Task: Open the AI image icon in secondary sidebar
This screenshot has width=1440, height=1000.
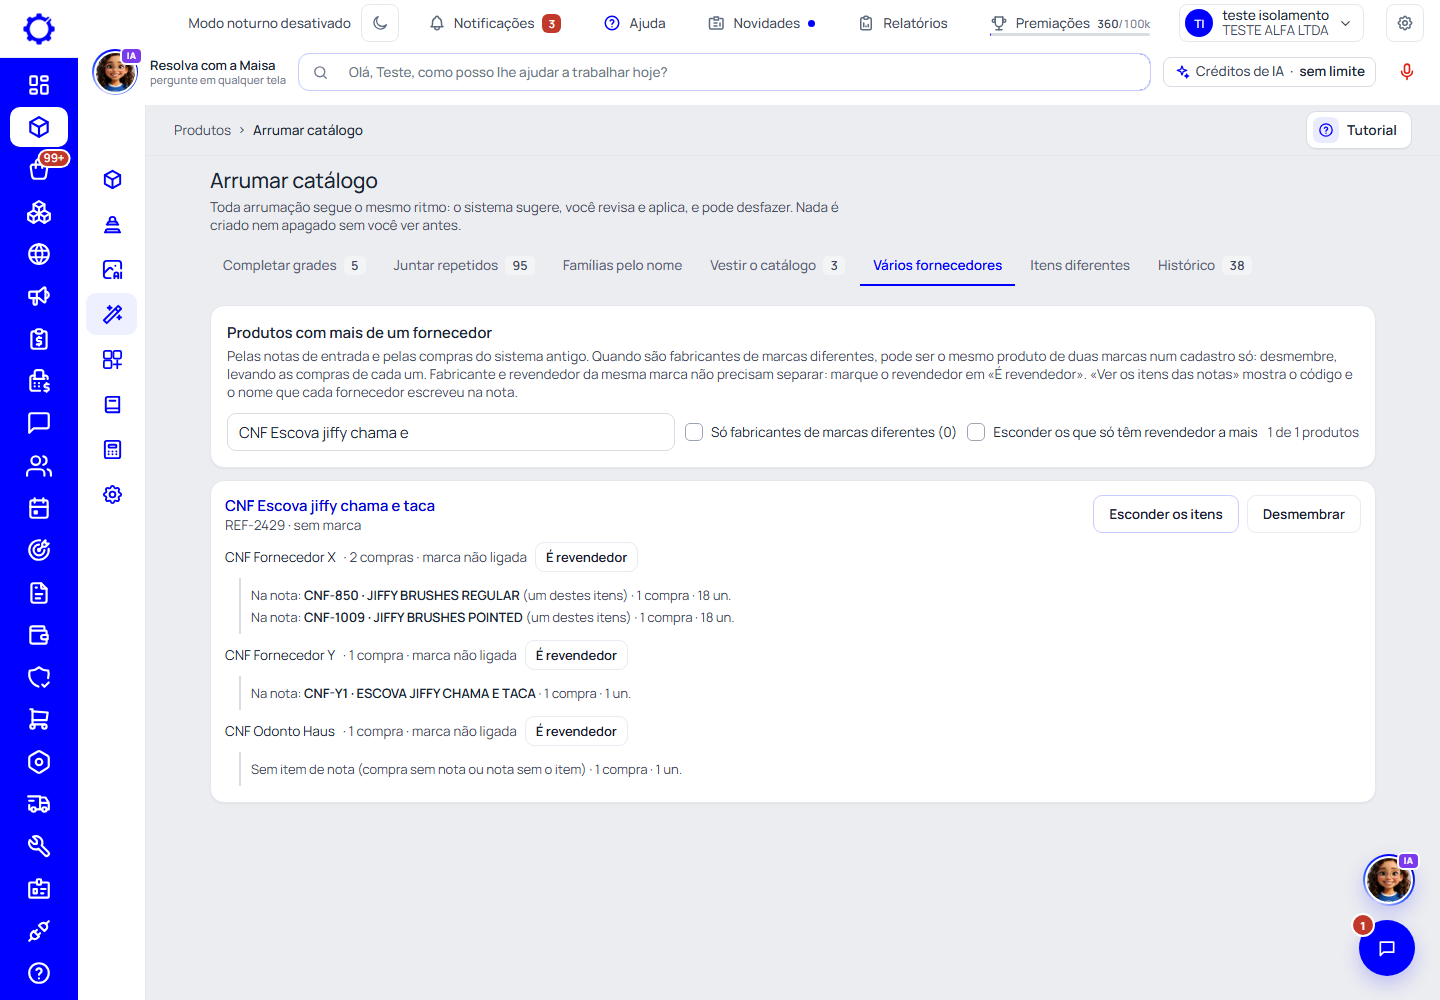Action: pos(112,269)
